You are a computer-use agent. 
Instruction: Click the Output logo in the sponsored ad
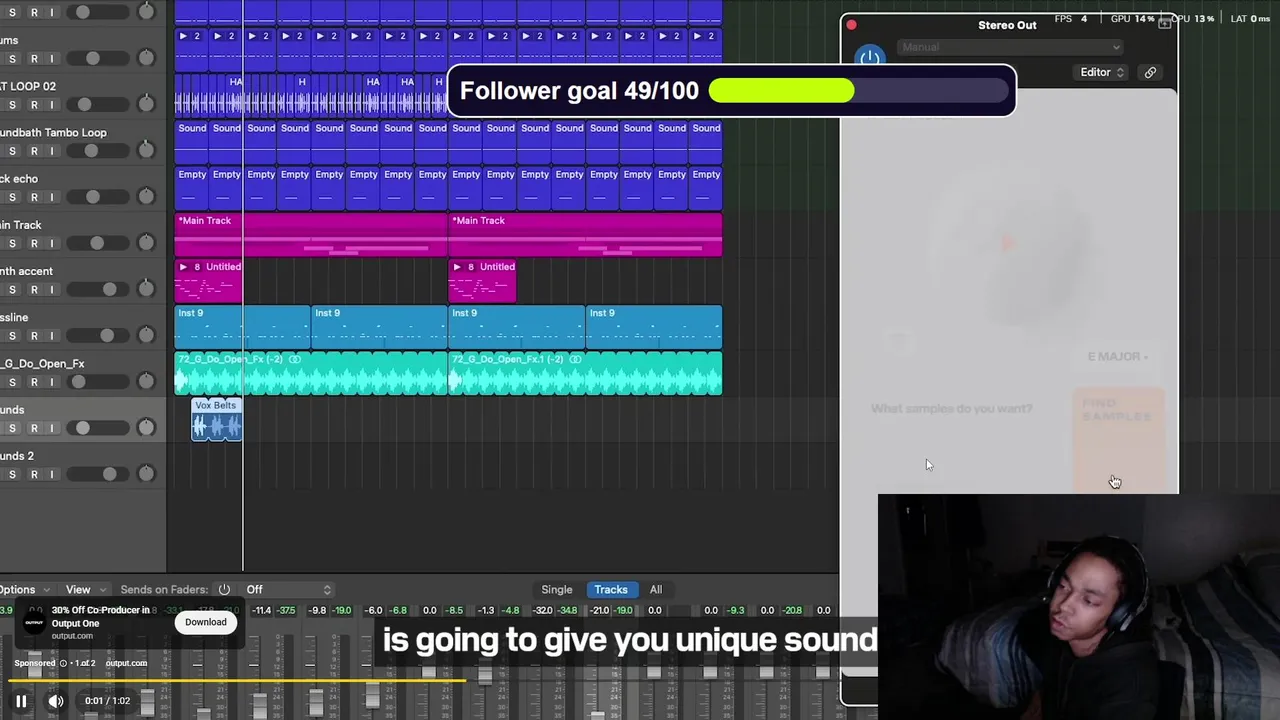coord(35,623)
